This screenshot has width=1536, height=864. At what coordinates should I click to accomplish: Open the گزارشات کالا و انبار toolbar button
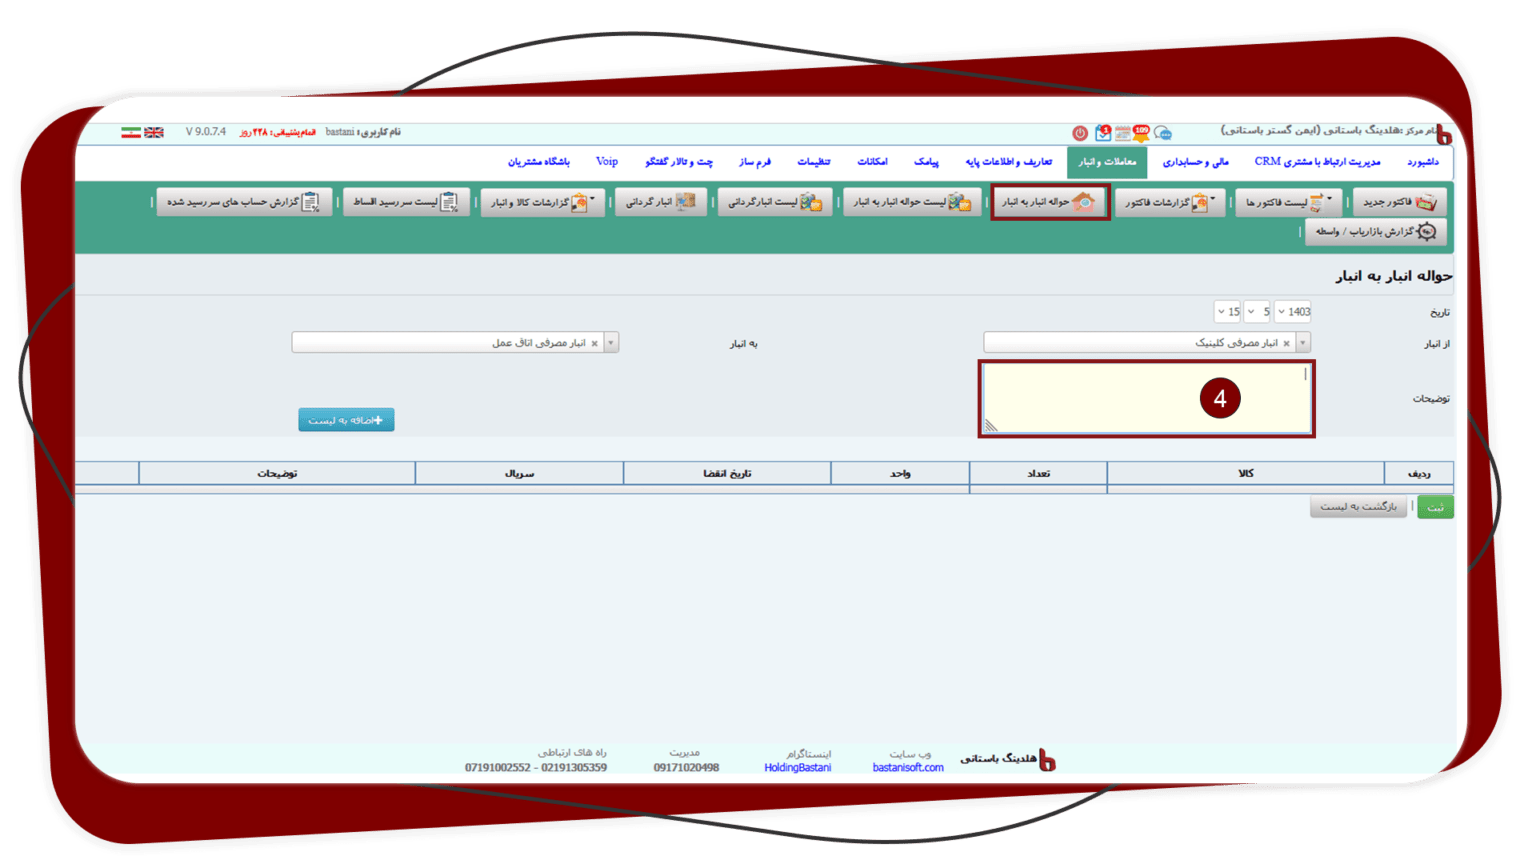pos(542,202)
